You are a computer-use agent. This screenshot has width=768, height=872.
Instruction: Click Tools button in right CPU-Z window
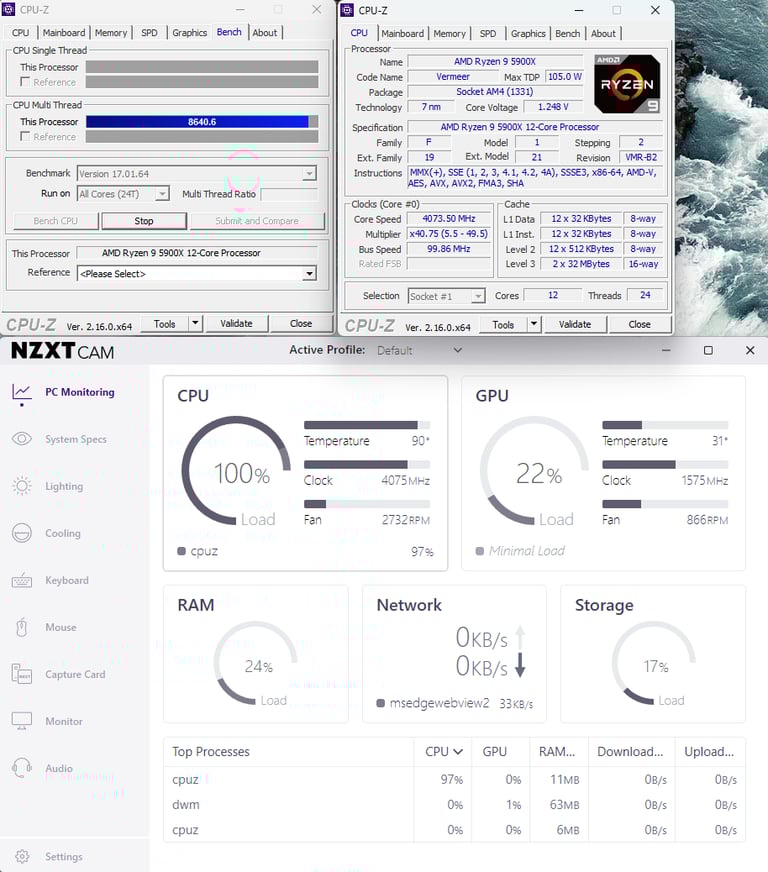503,324
